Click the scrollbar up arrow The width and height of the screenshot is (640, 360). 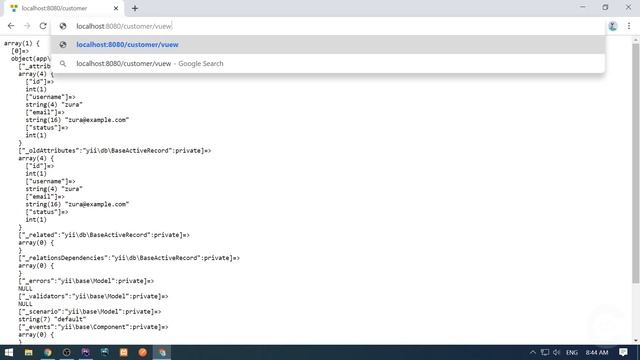point(636,40)
